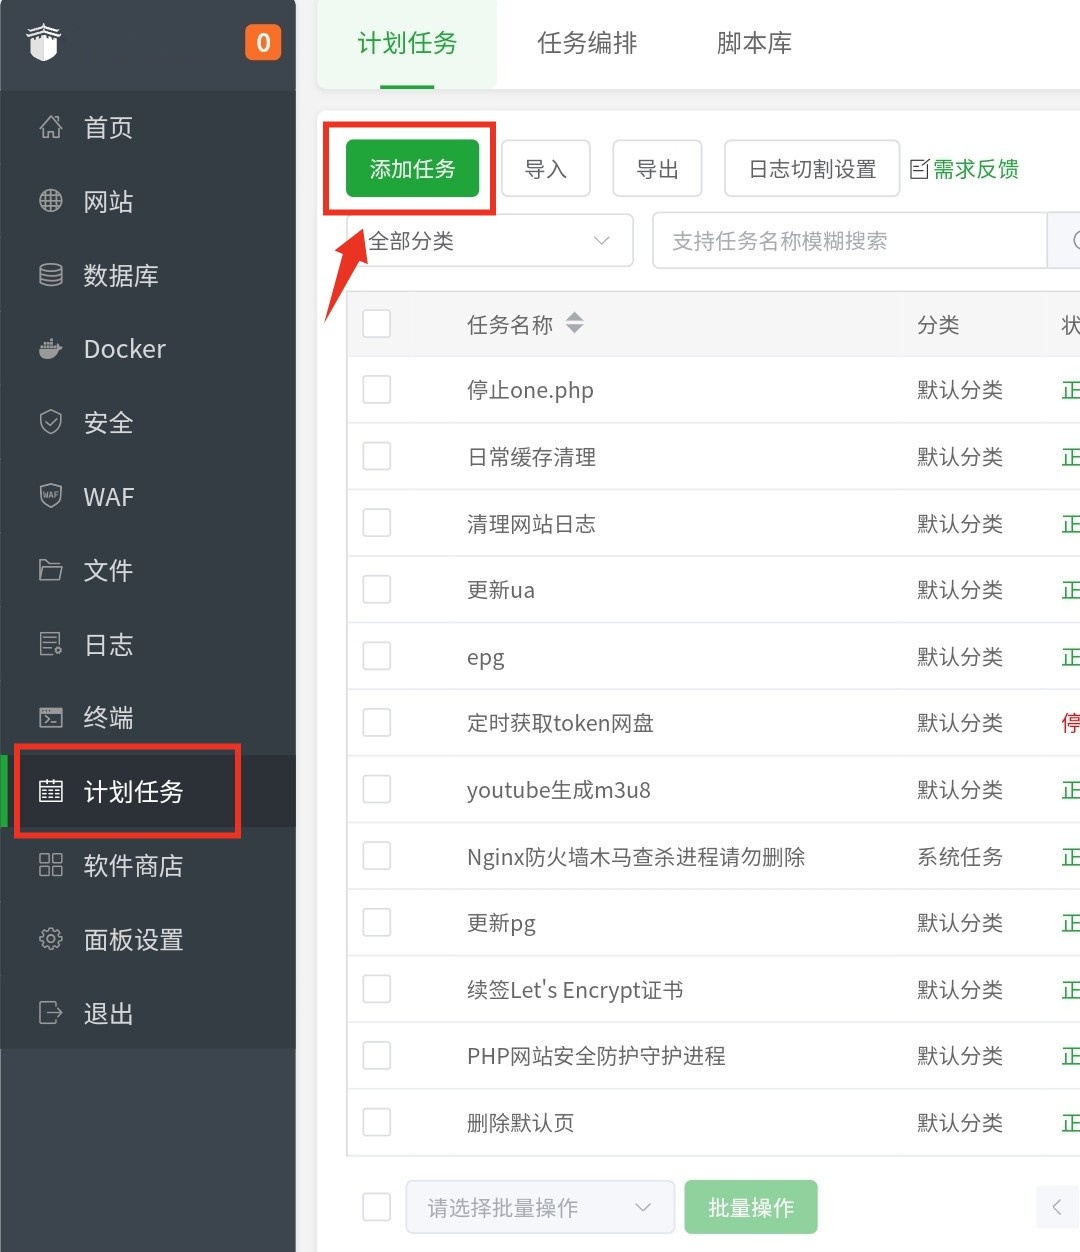Click task name 定时获取token网盘

tap(560, 723)
